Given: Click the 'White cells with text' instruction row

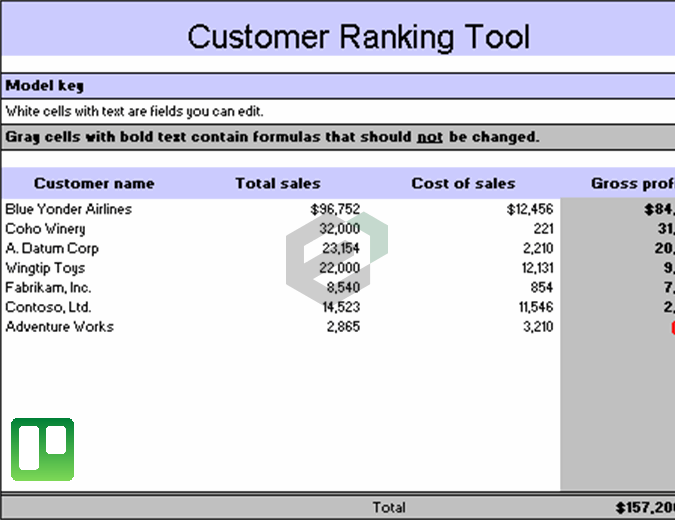Looking at the screenshot, I should pos(338,111).
